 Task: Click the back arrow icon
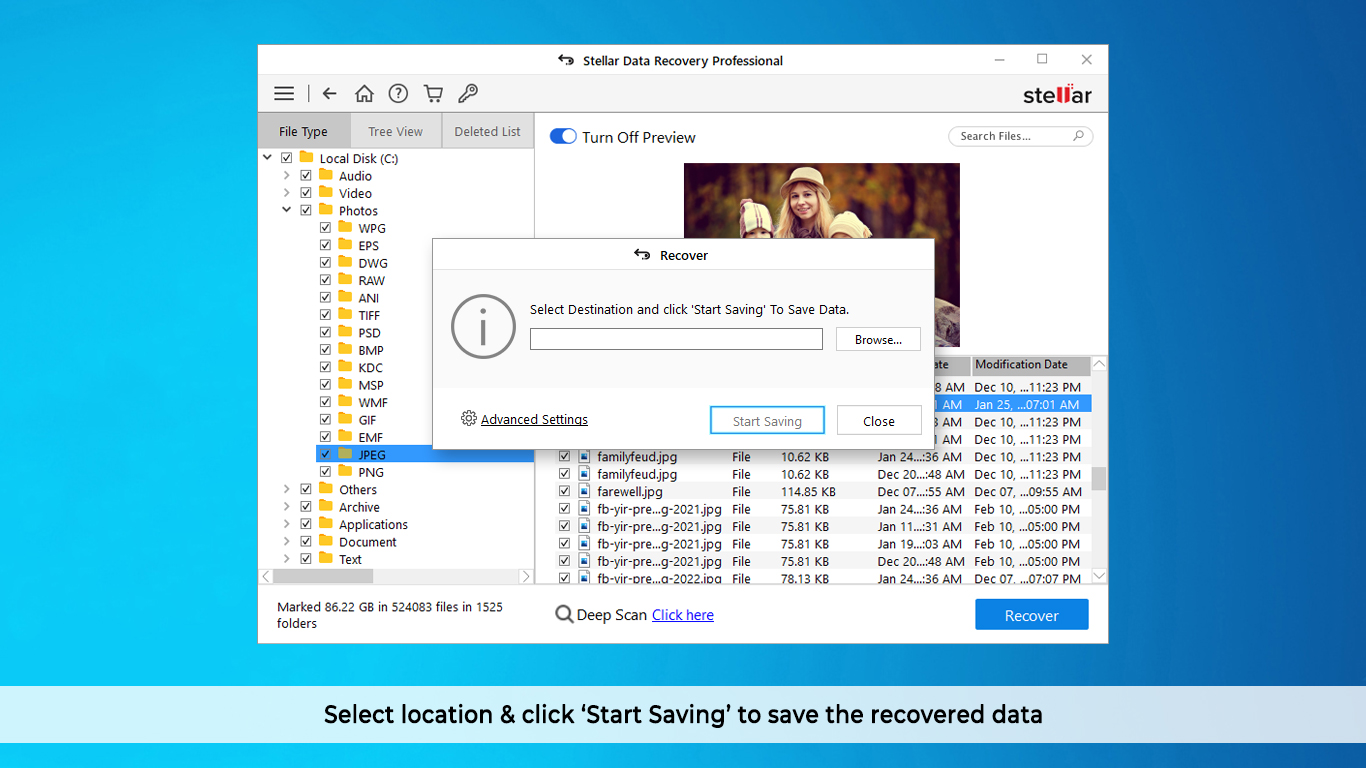click(329, 94)
